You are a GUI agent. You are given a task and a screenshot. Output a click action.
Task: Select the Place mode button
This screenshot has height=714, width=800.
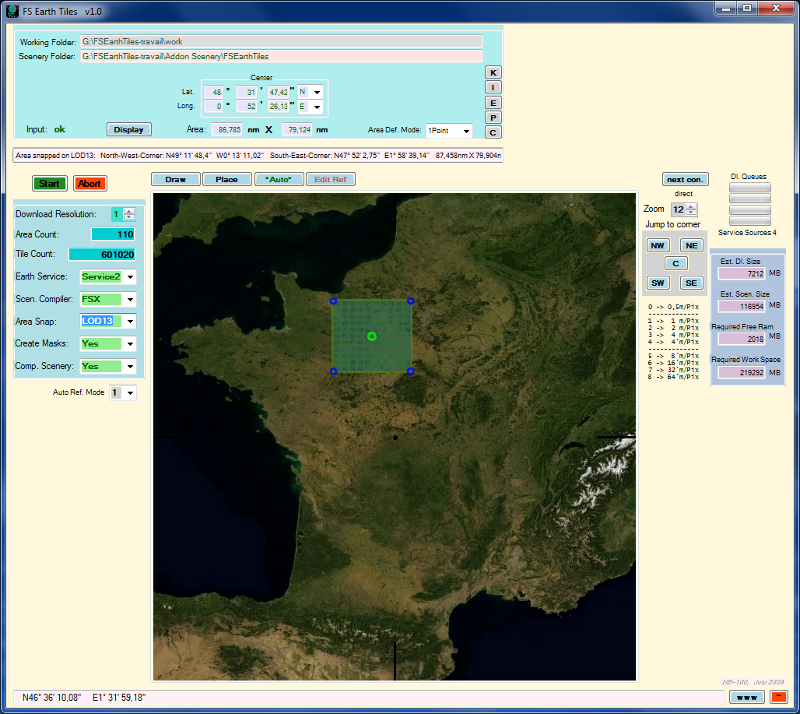click(227, 179)
